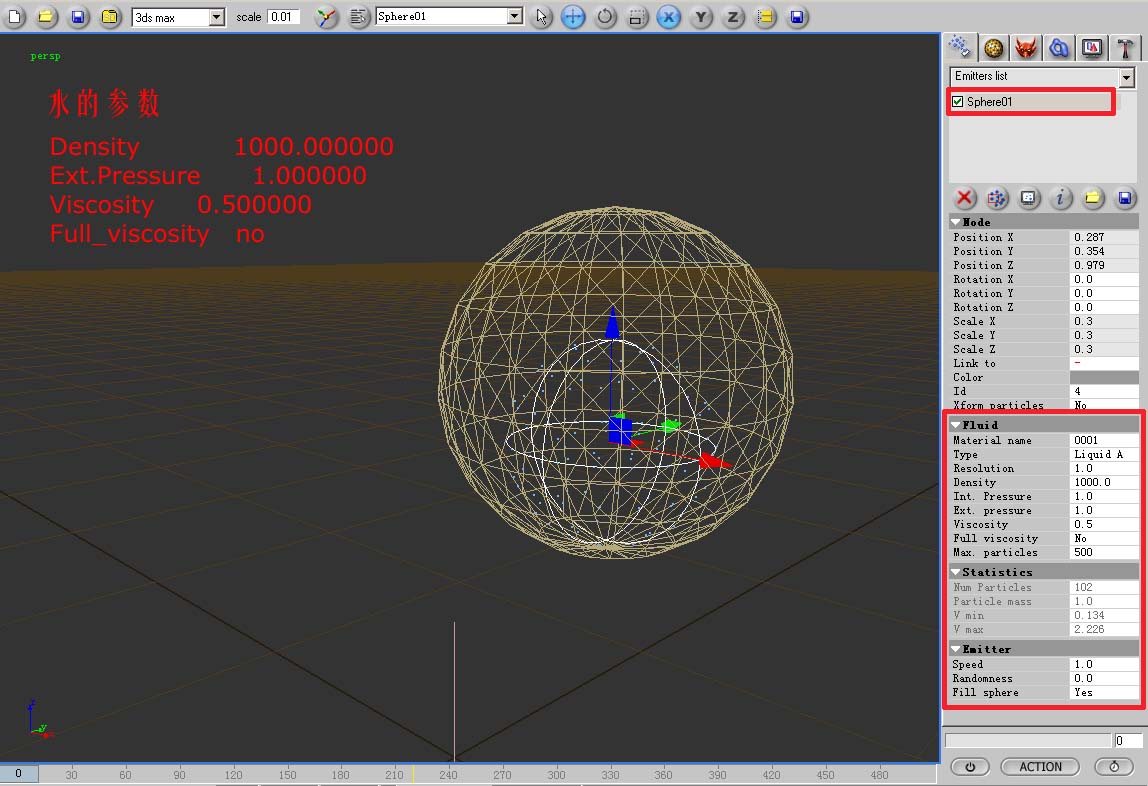Click the emitter Speed value 1.0

coord(1104,664)
